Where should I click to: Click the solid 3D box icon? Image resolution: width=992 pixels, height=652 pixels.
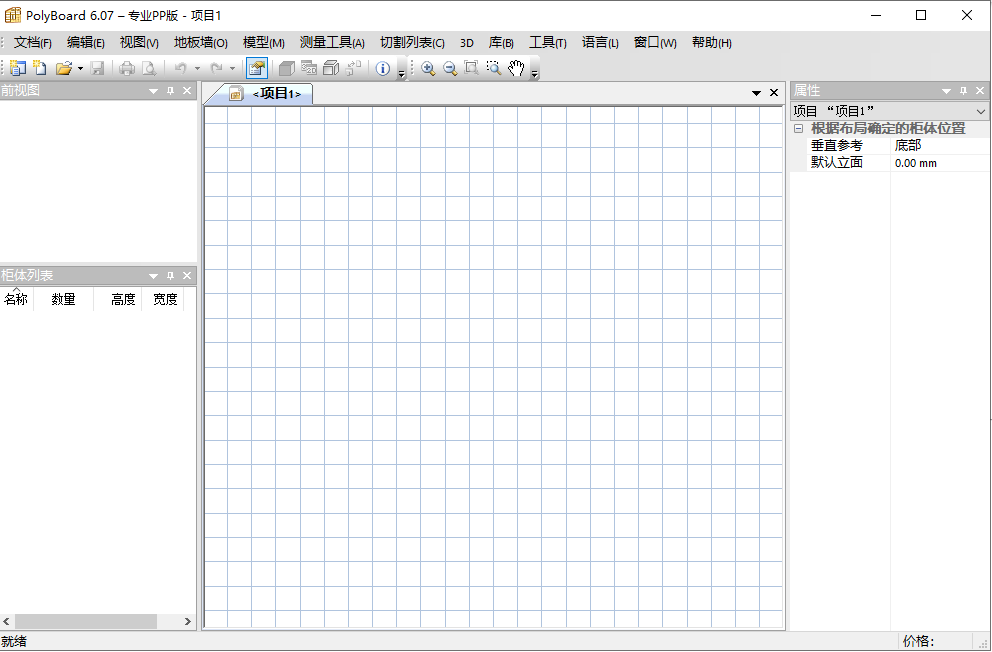[x=287, y=68]
